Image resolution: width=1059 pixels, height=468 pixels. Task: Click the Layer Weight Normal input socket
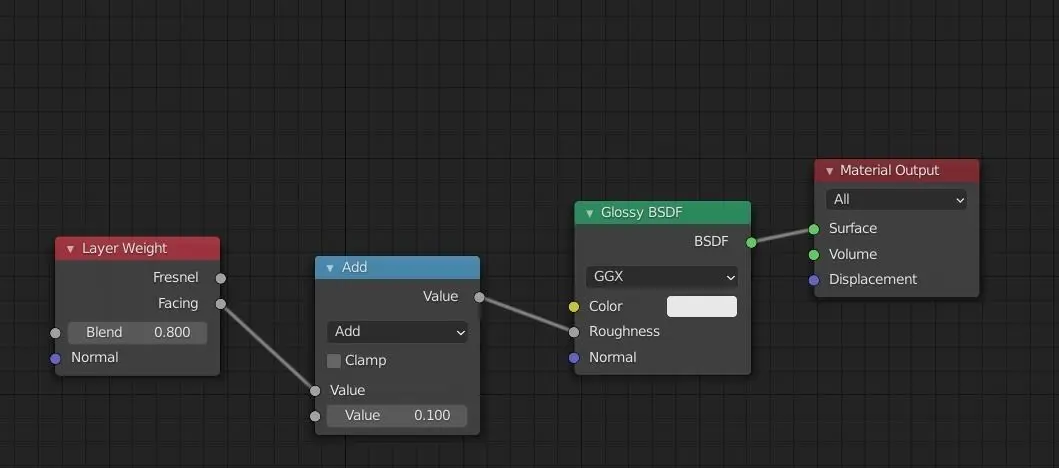point(55,358)
